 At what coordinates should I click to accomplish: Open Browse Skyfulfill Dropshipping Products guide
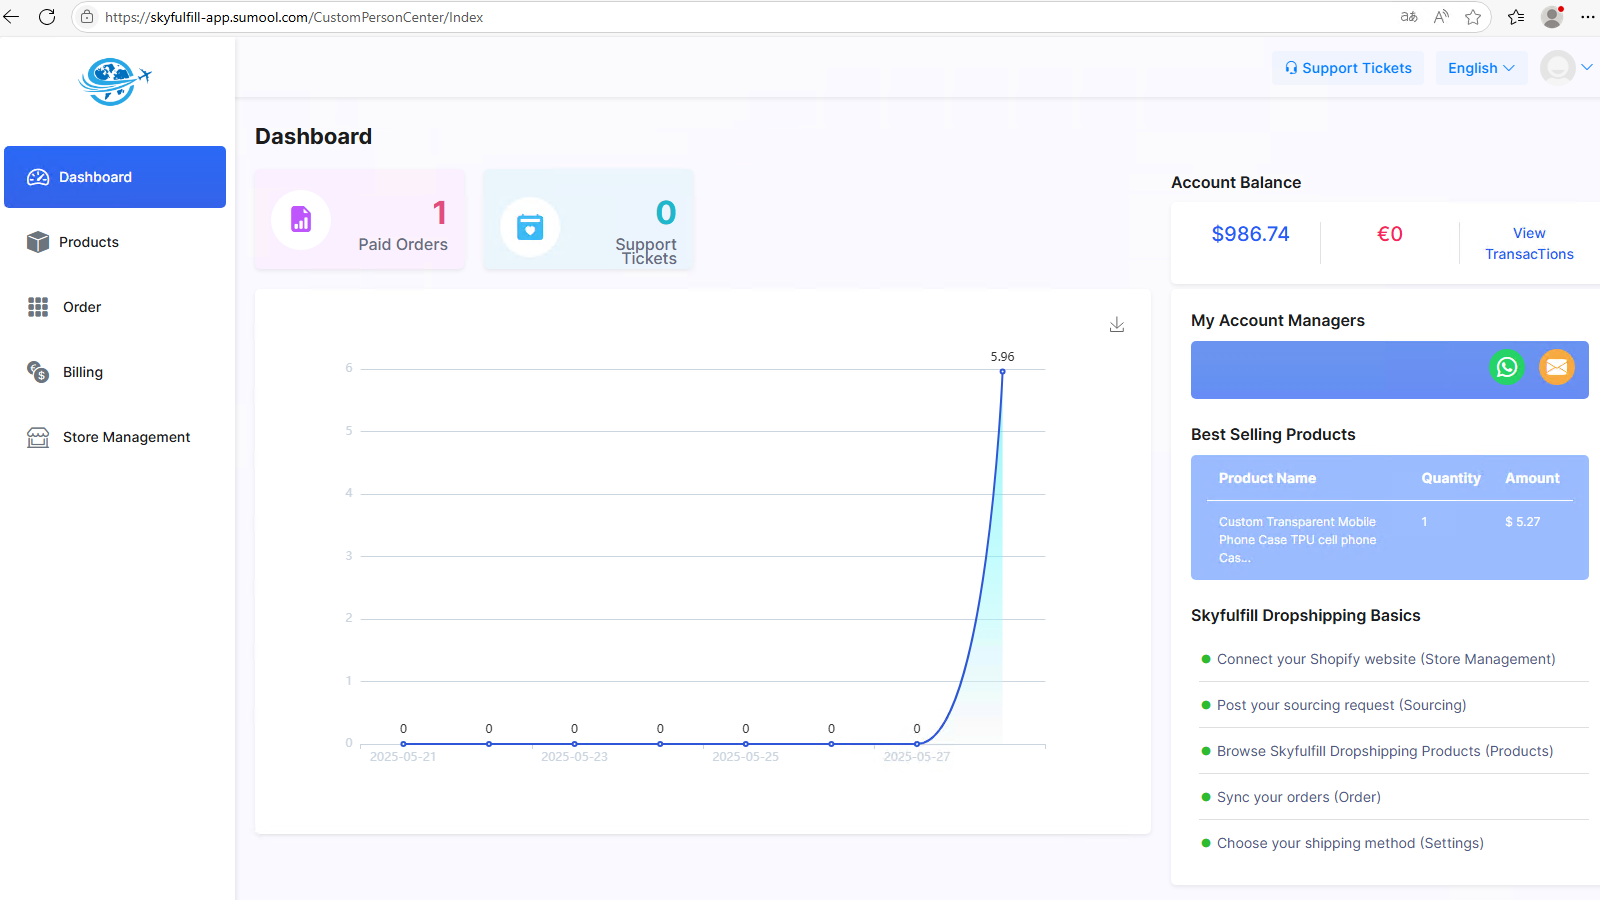click(x=1385, y=751)
